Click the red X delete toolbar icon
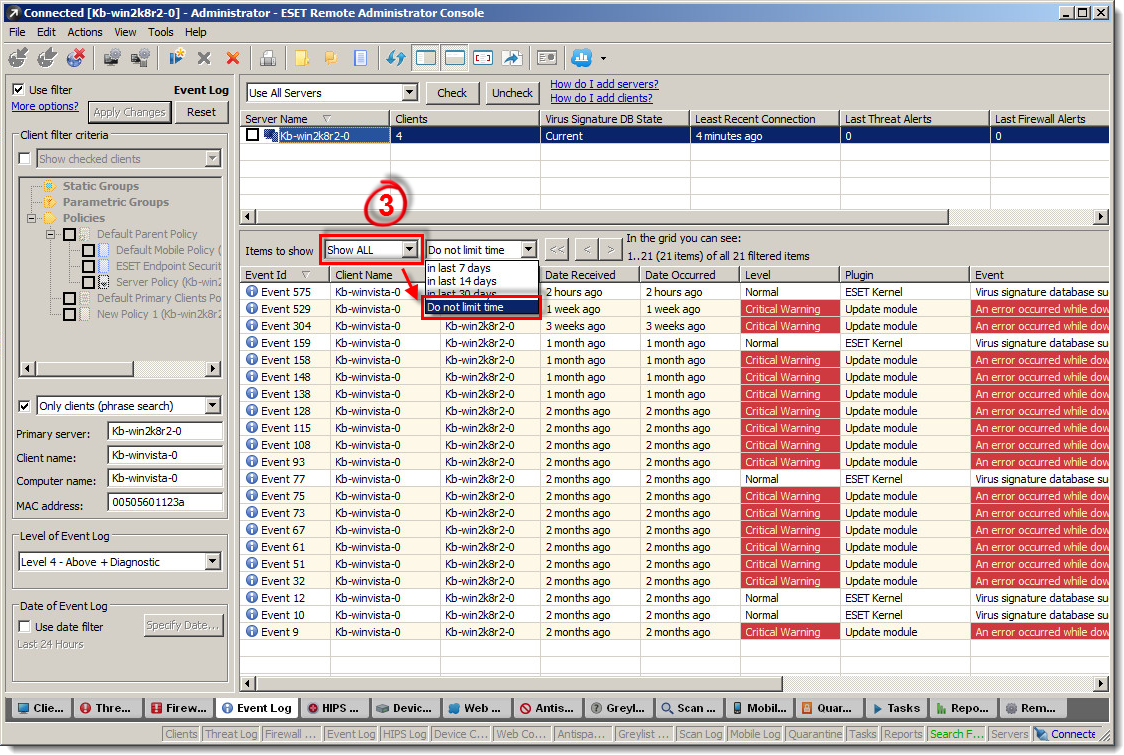Viewport: 1124px width, 755px height. [233, 58]
